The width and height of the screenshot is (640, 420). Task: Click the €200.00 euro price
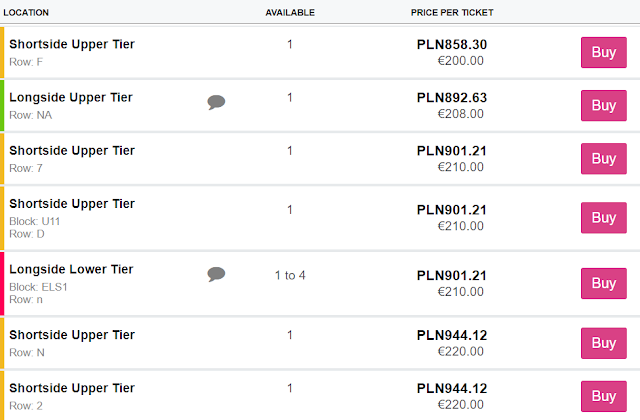click(x=460, y=60)
